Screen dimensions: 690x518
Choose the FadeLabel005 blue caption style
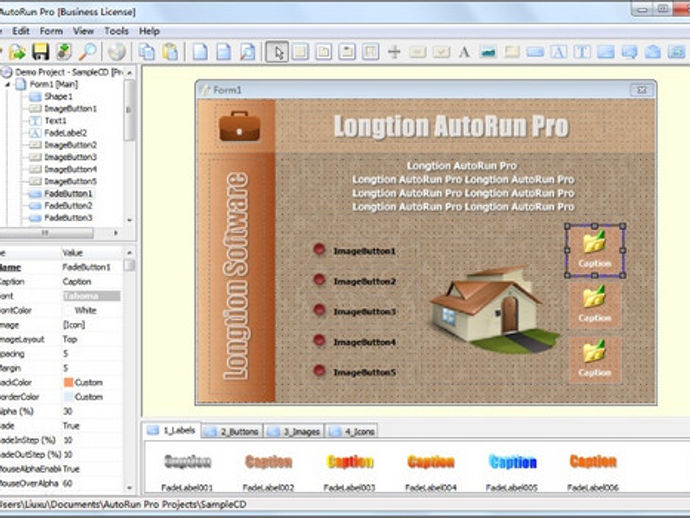click(512, 471)
